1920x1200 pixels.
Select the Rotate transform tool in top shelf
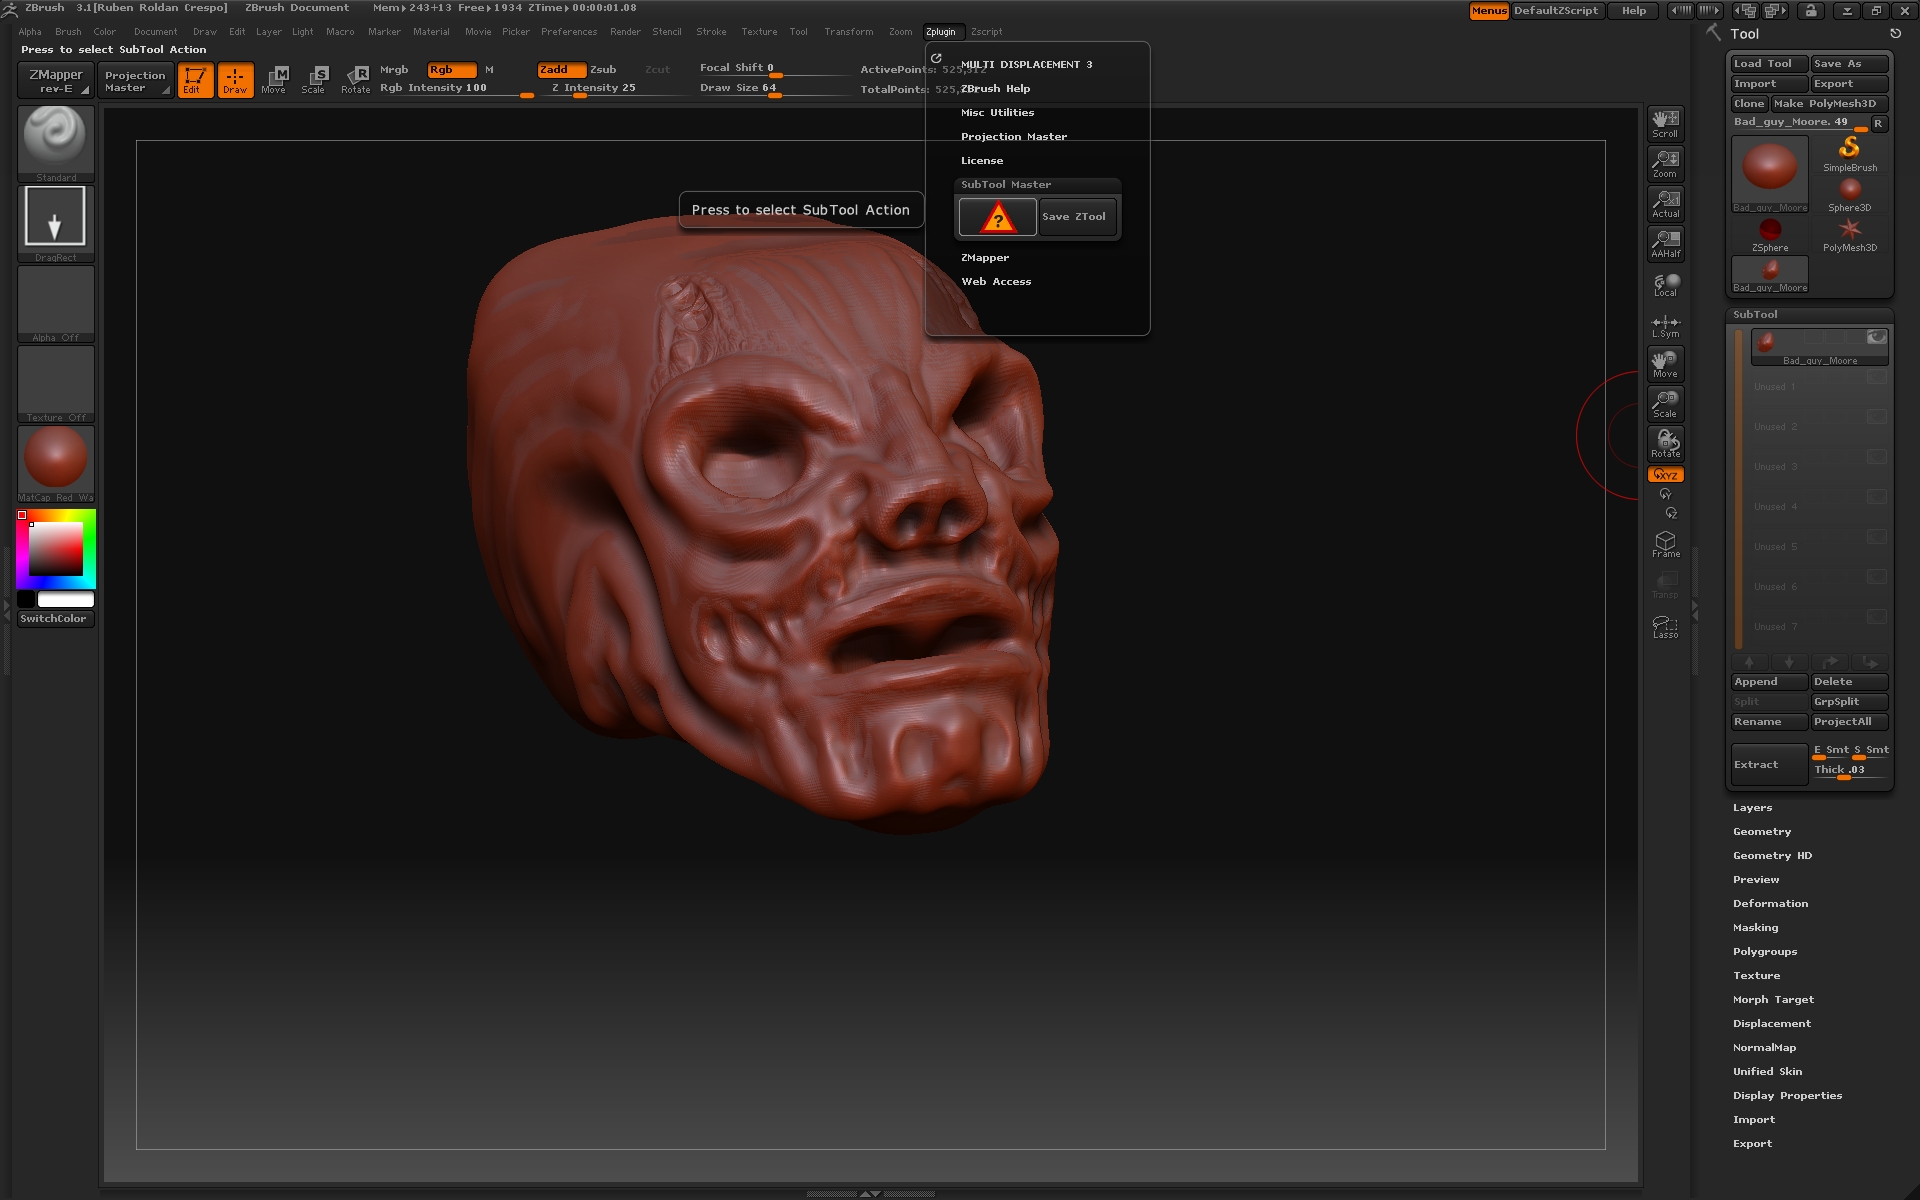(356, 80)
